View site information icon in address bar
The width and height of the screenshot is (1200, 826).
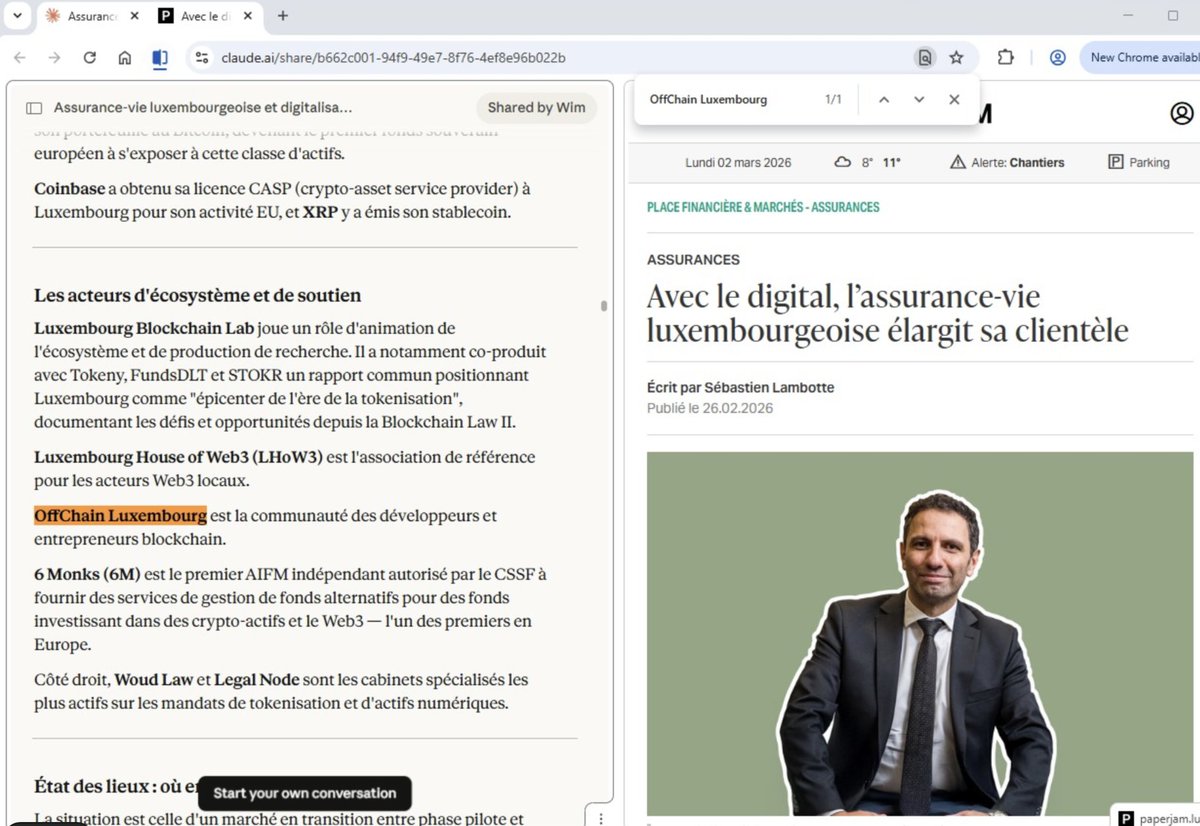(x=202, y=58)
